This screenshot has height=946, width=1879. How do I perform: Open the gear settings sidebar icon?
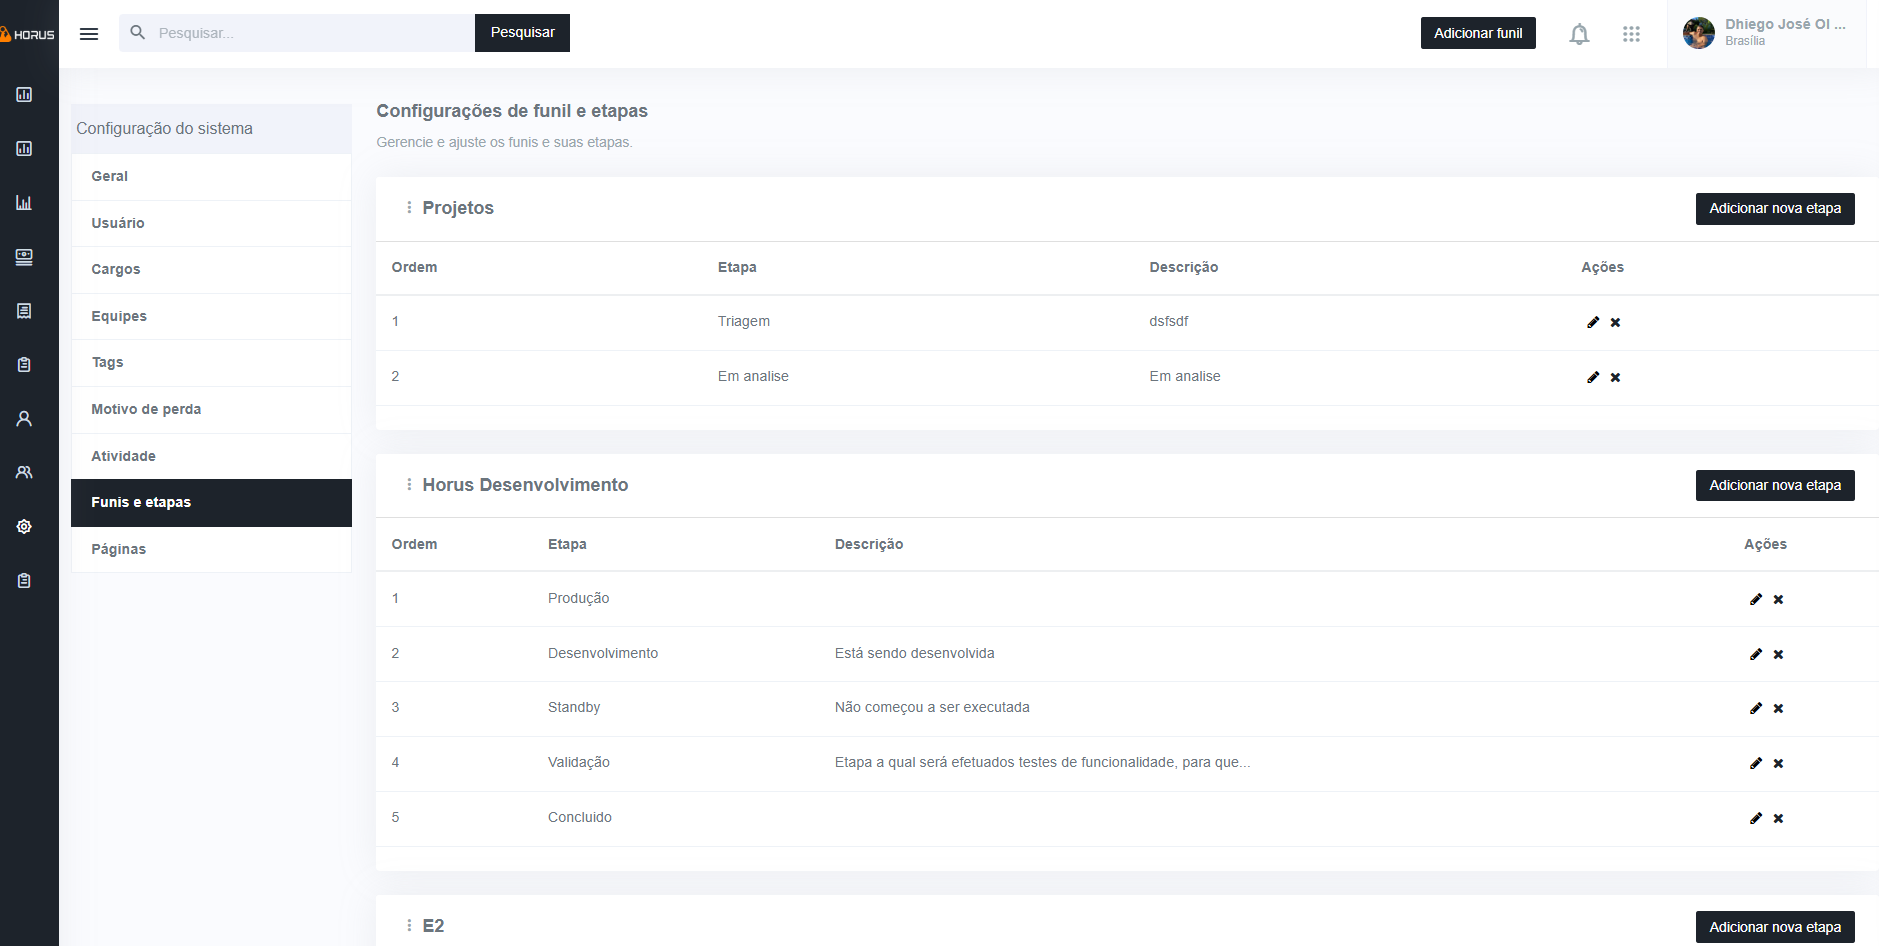coord(24,526)
